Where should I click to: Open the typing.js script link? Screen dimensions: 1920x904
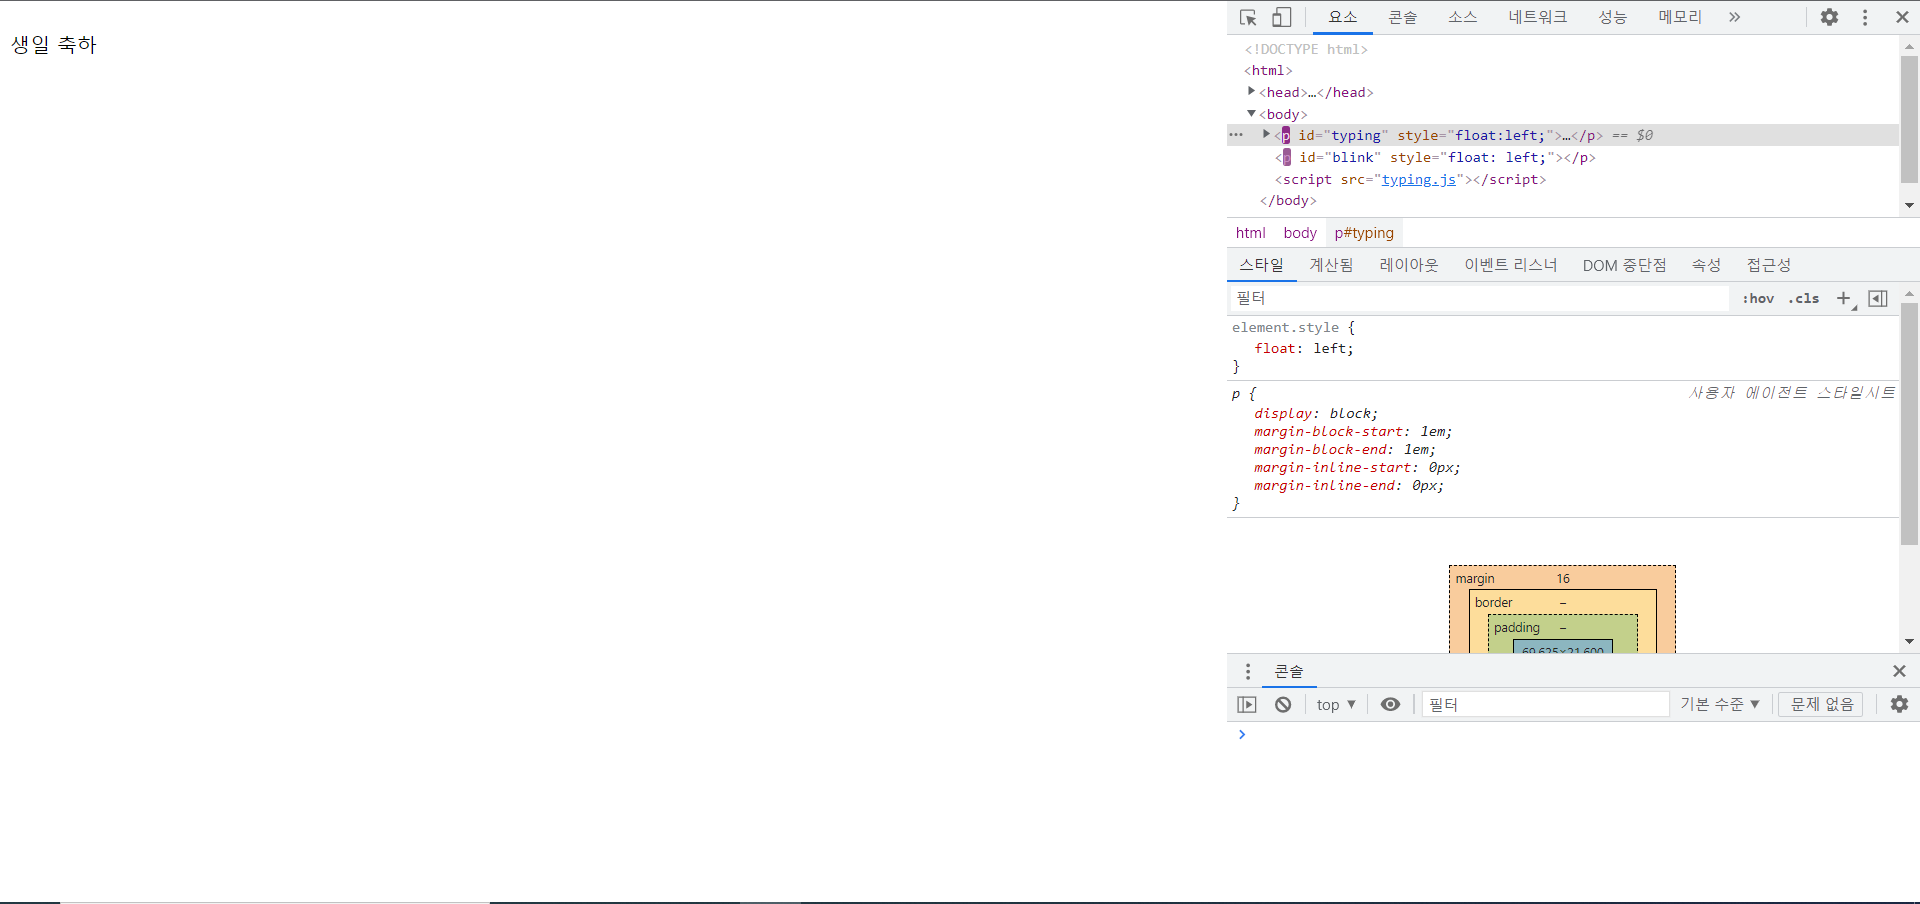(1419, 179)
